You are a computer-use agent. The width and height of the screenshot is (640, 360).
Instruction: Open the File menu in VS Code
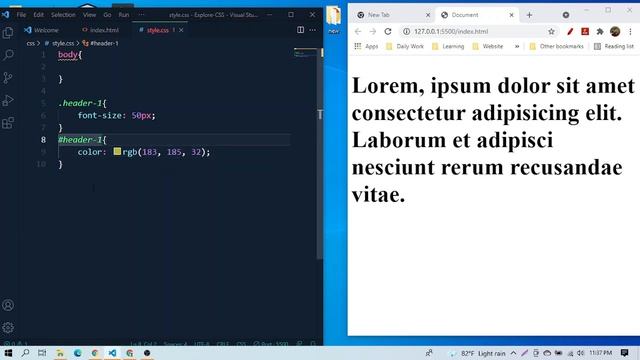click(21, 15)
